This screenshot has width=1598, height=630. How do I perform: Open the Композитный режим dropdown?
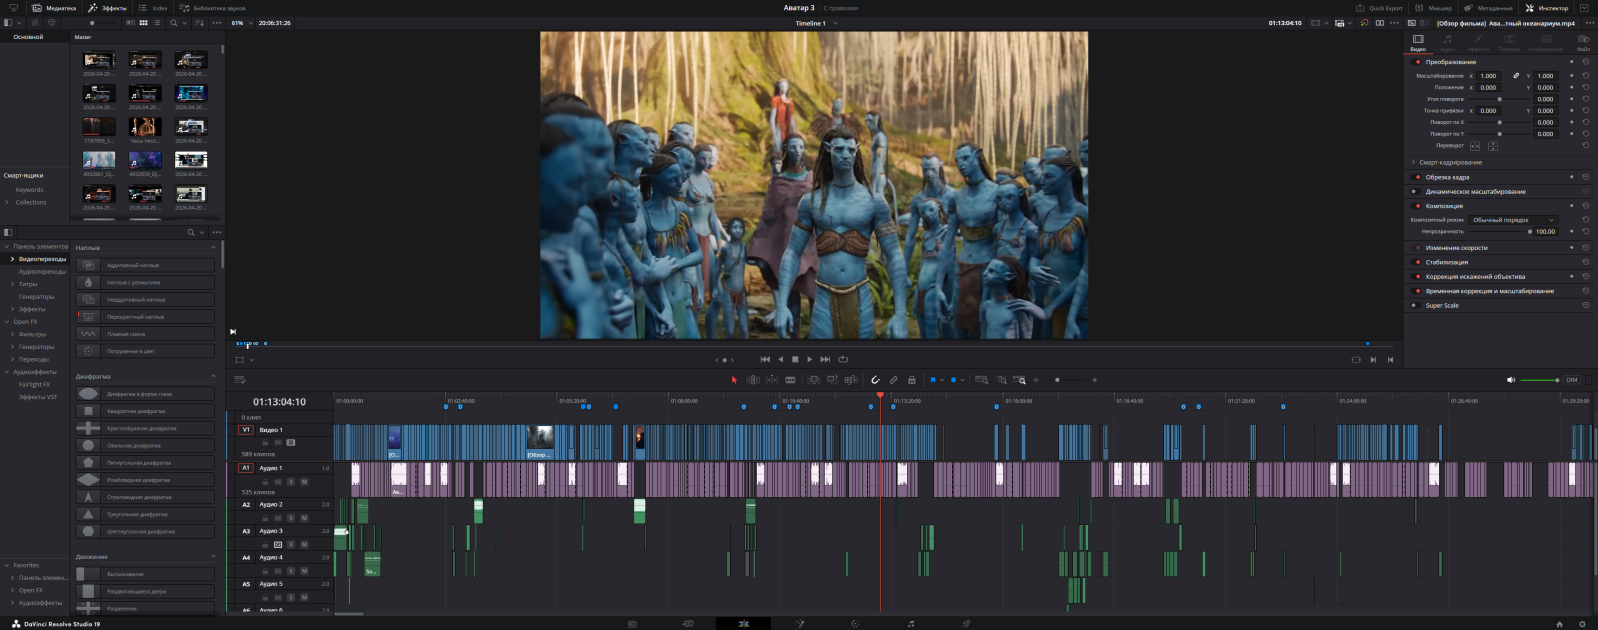tap(1513, 220)
